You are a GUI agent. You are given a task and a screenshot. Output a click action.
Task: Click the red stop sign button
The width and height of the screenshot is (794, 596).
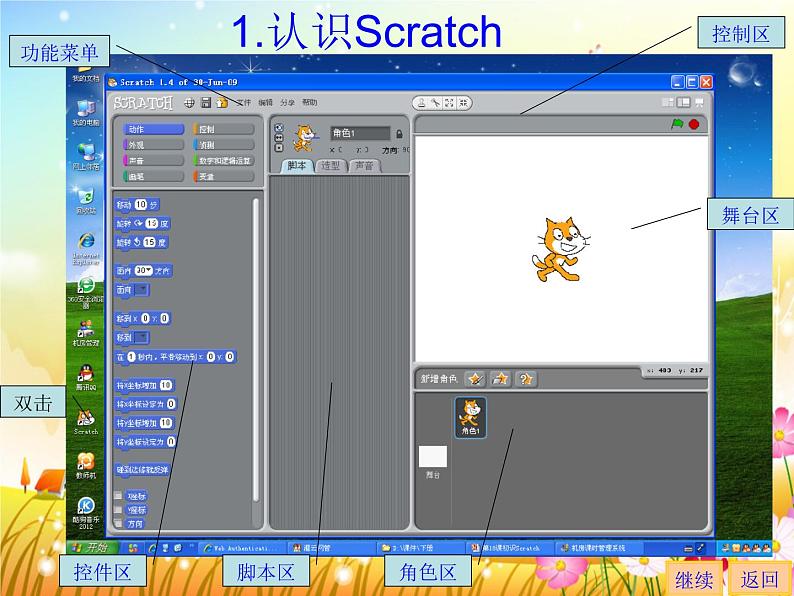[x=694, y=124]
